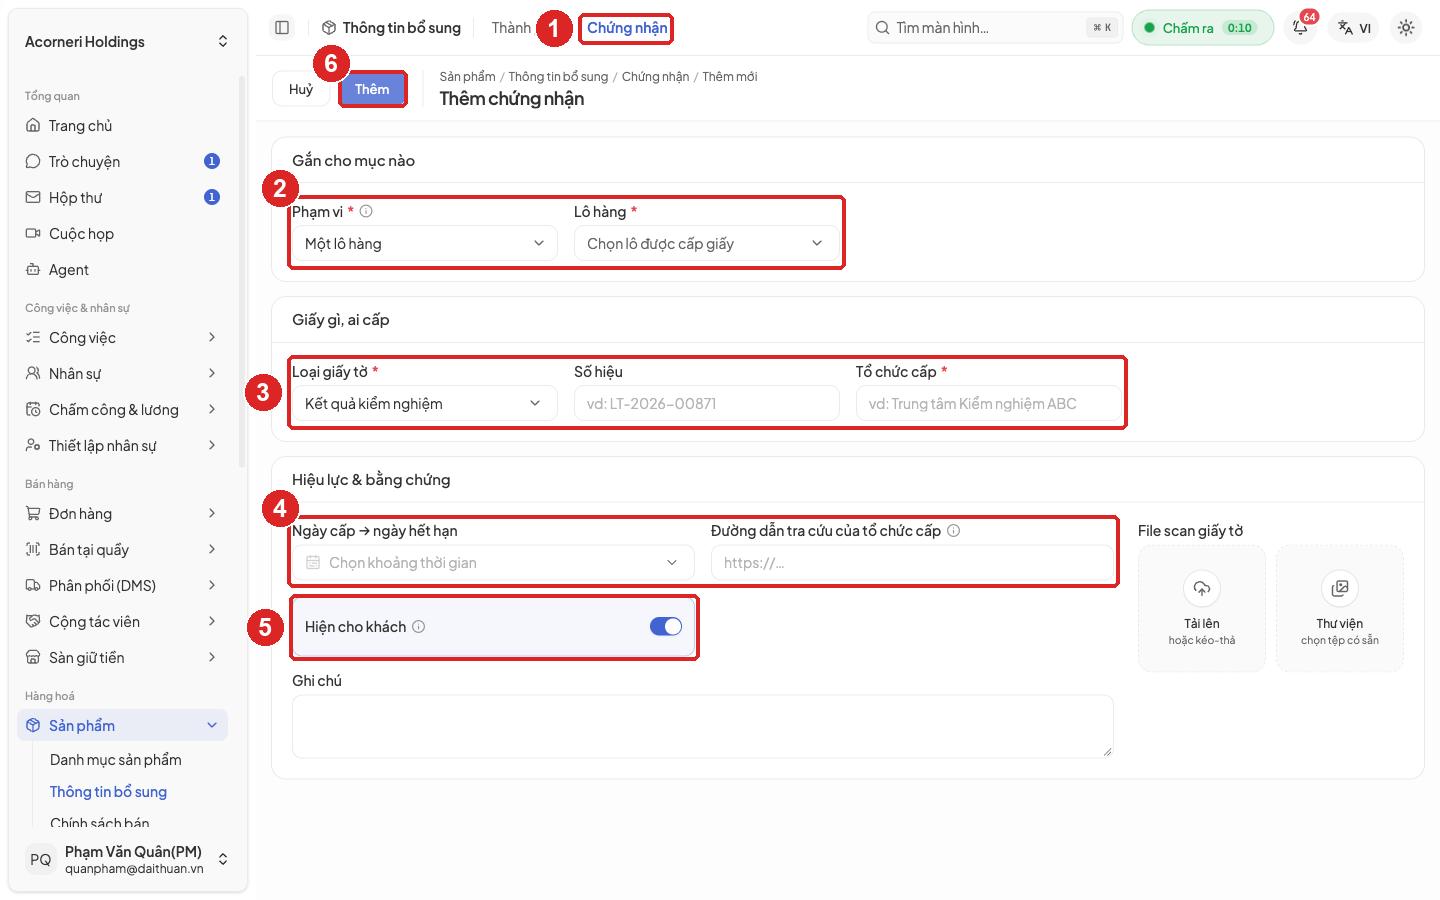1440x900 pixels.
Task: Open user account menu Phạm Văn Quân
Action: click(x=126, y=860)
